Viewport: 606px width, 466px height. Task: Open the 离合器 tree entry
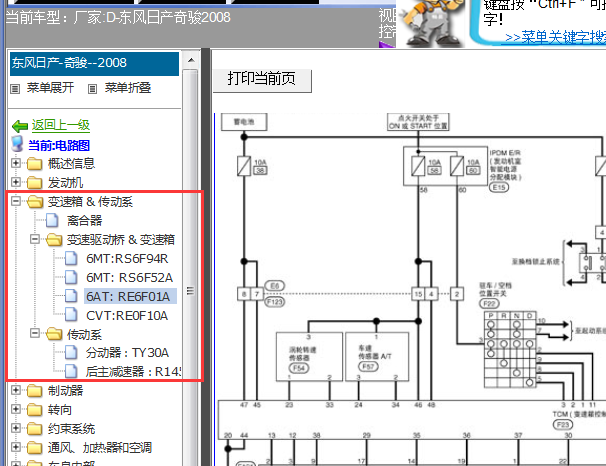(84, 221)
